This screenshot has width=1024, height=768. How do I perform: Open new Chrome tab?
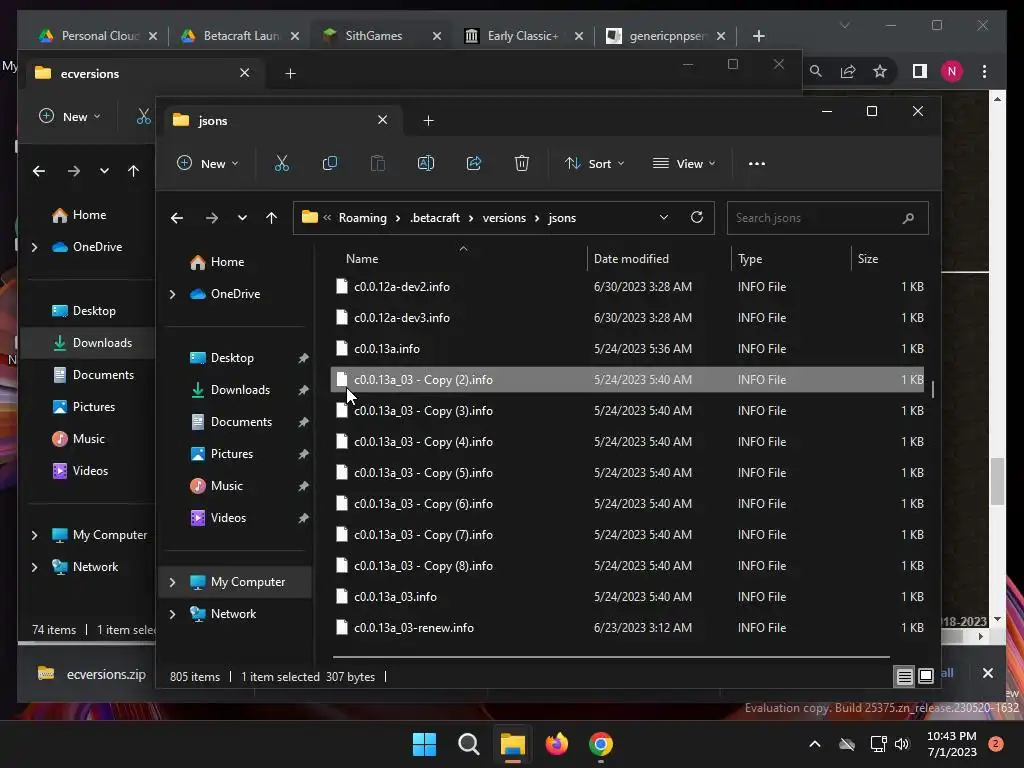click(x=758, y=36)
